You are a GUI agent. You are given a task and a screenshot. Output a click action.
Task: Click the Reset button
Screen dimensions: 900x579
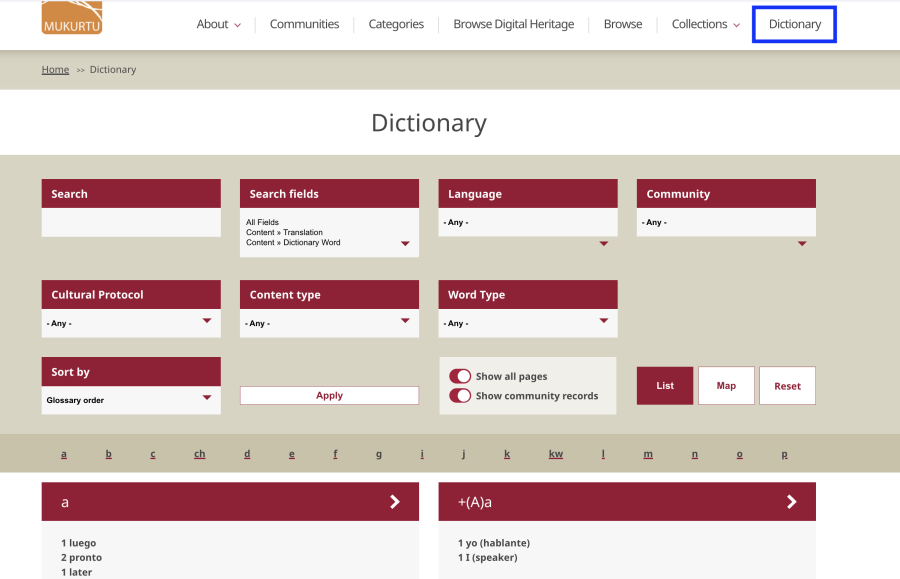click(787, 386)
